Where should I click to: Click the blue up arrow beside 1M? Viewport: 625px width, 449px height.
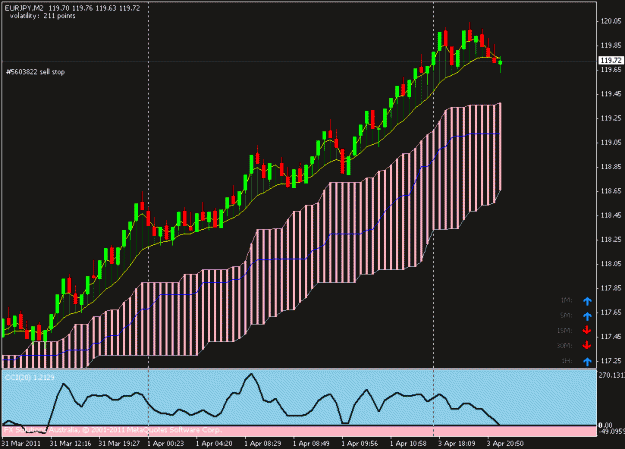(x=587, y=301)
